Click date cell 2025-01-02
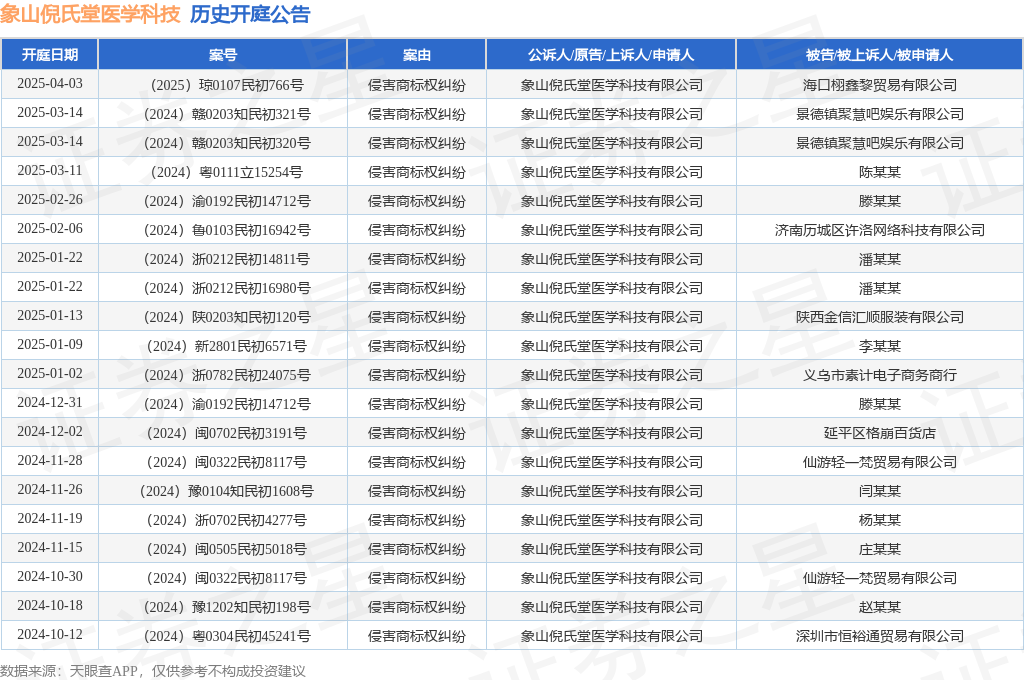 50,374
